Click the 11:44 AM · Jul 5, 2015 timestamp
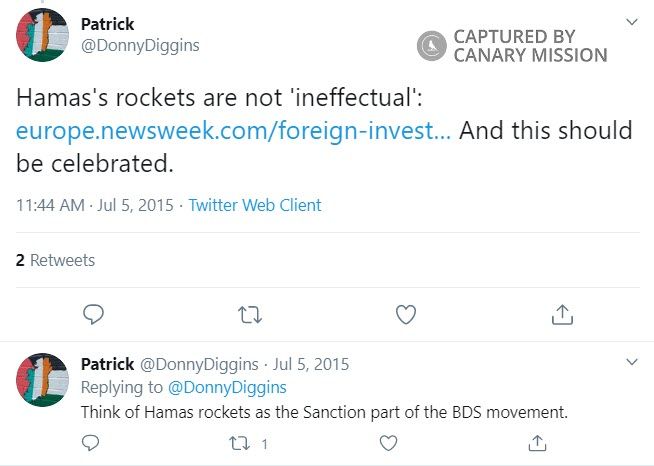The width and height of the screenshot is (654, 466). 94,205
